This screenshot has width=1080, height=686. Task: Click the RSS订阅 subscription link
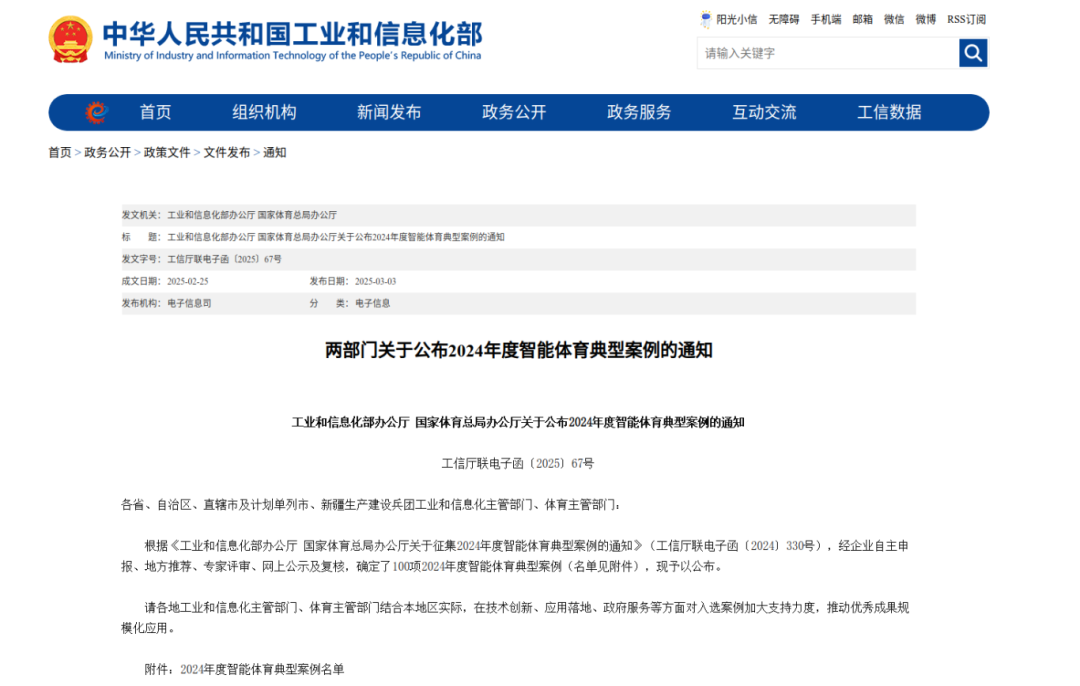(966, 19)
